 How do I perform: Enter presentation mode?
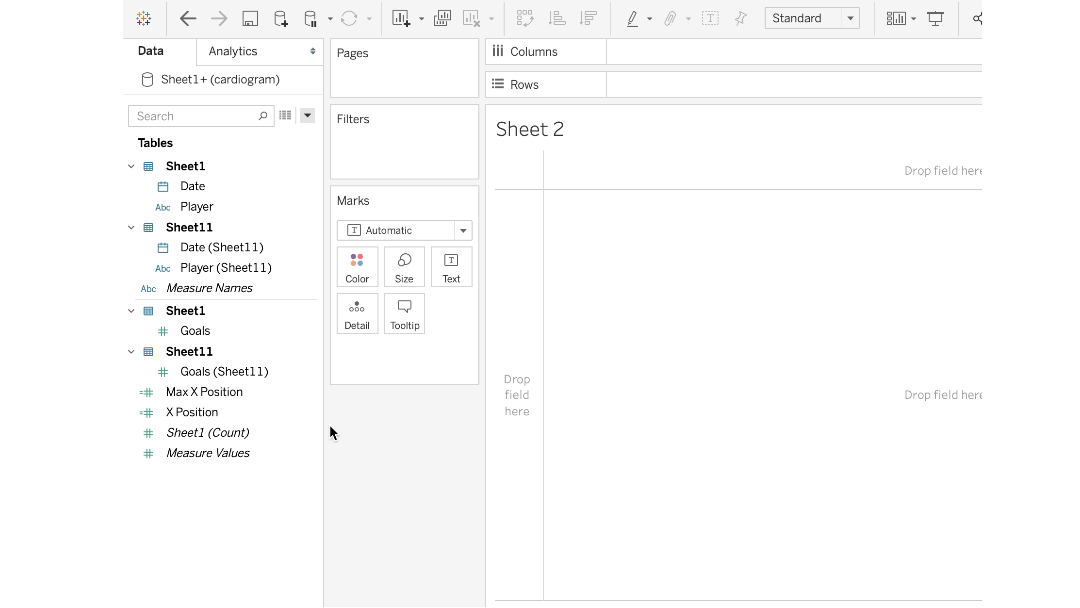click(x=936, y=18)
